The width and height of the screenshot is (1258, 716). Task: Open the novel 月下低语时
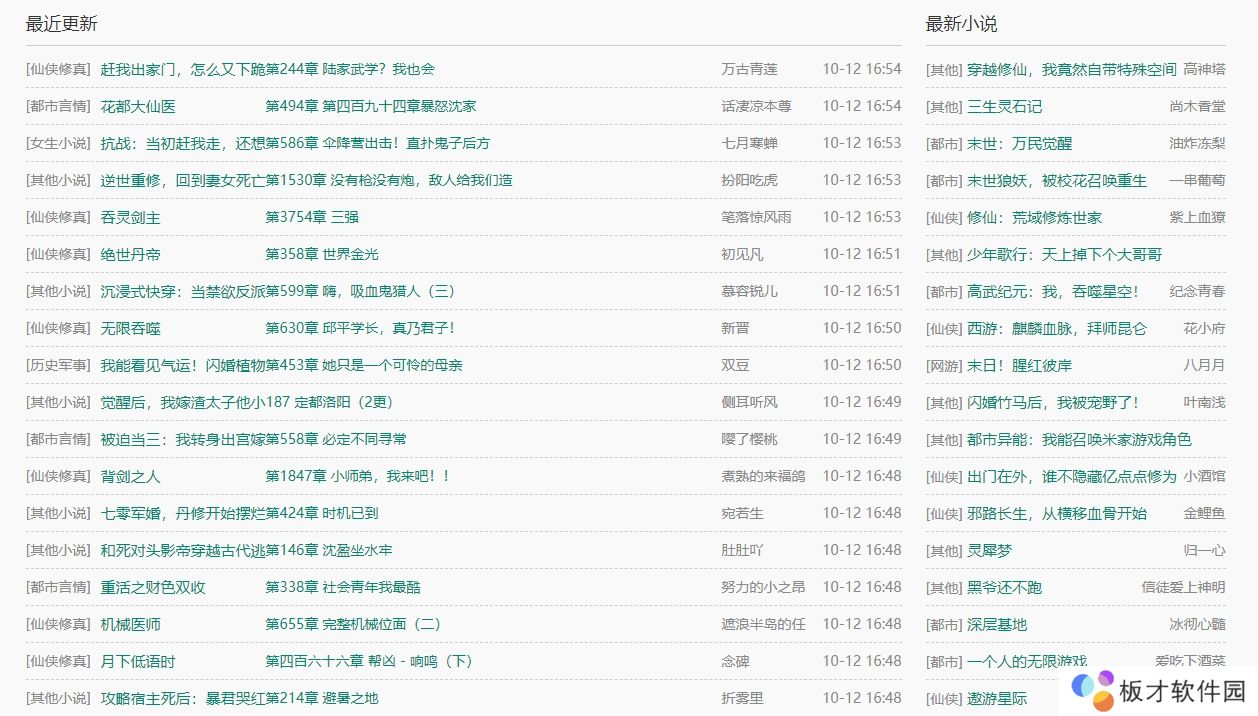click(138, 661)
